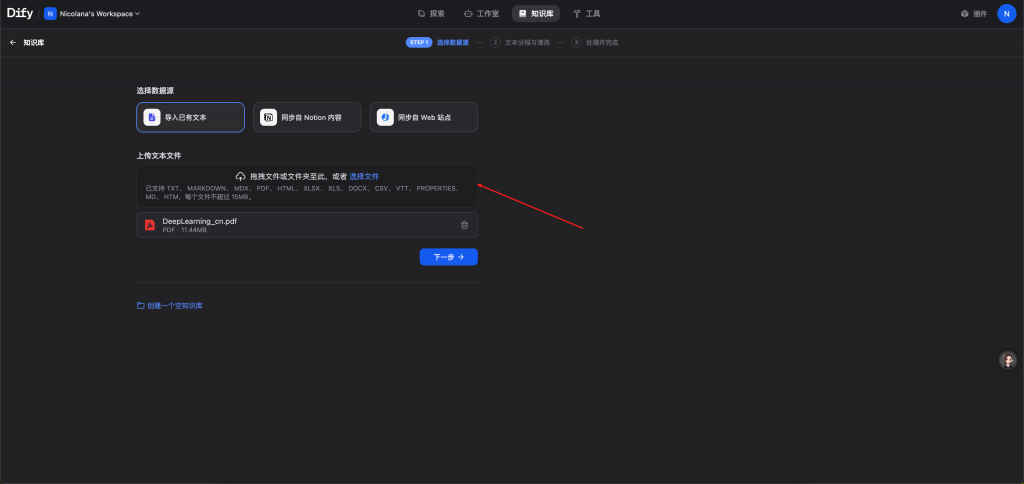Click the floating avatar on right edge
This screenshot has width=1024, height=484.
pos(1008,360)
